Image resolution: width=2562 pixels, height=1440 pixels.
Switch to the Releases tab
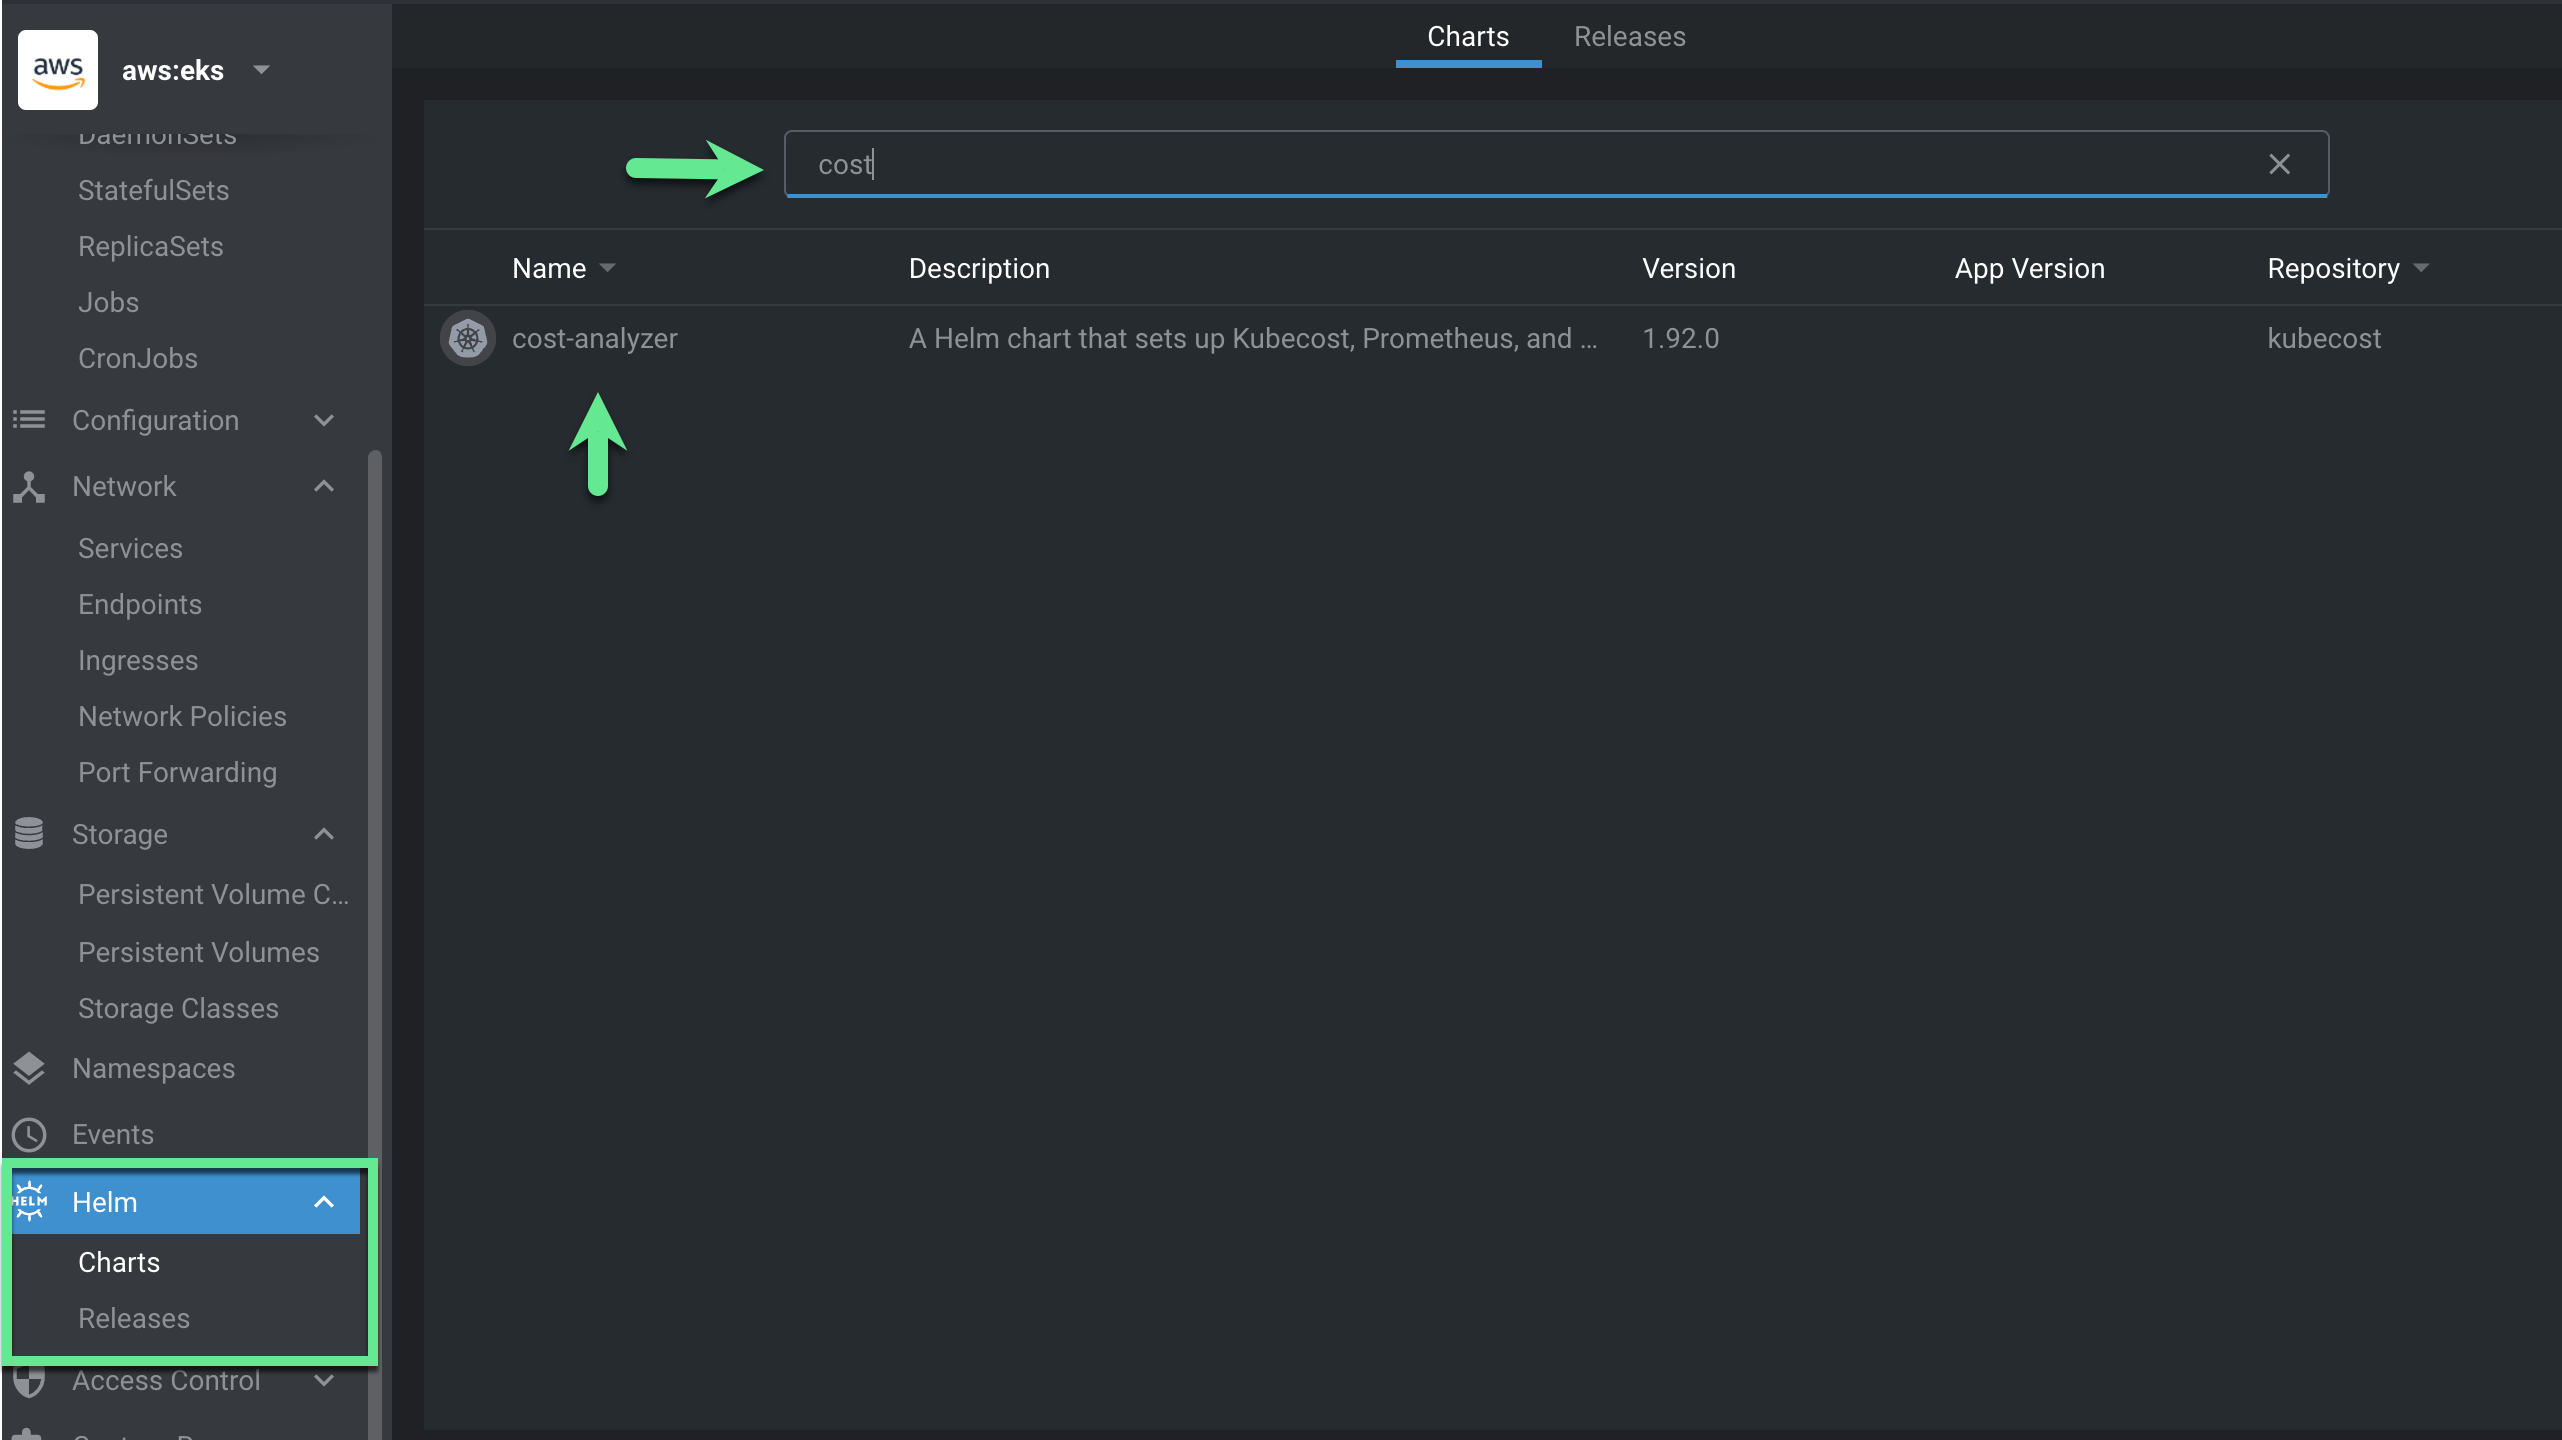(x=1628, y=35)
